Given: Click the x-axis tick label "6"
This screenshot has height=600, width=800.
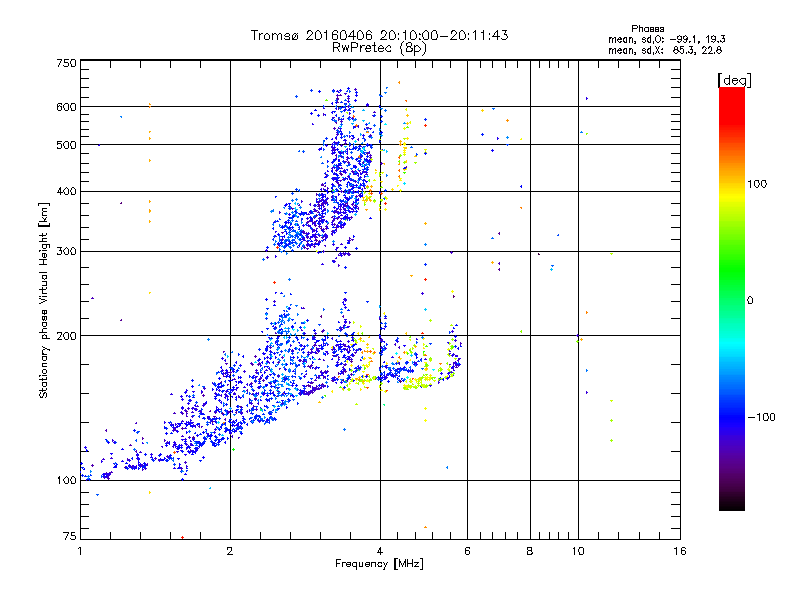Looking at the screenshot, I should 467,551.
